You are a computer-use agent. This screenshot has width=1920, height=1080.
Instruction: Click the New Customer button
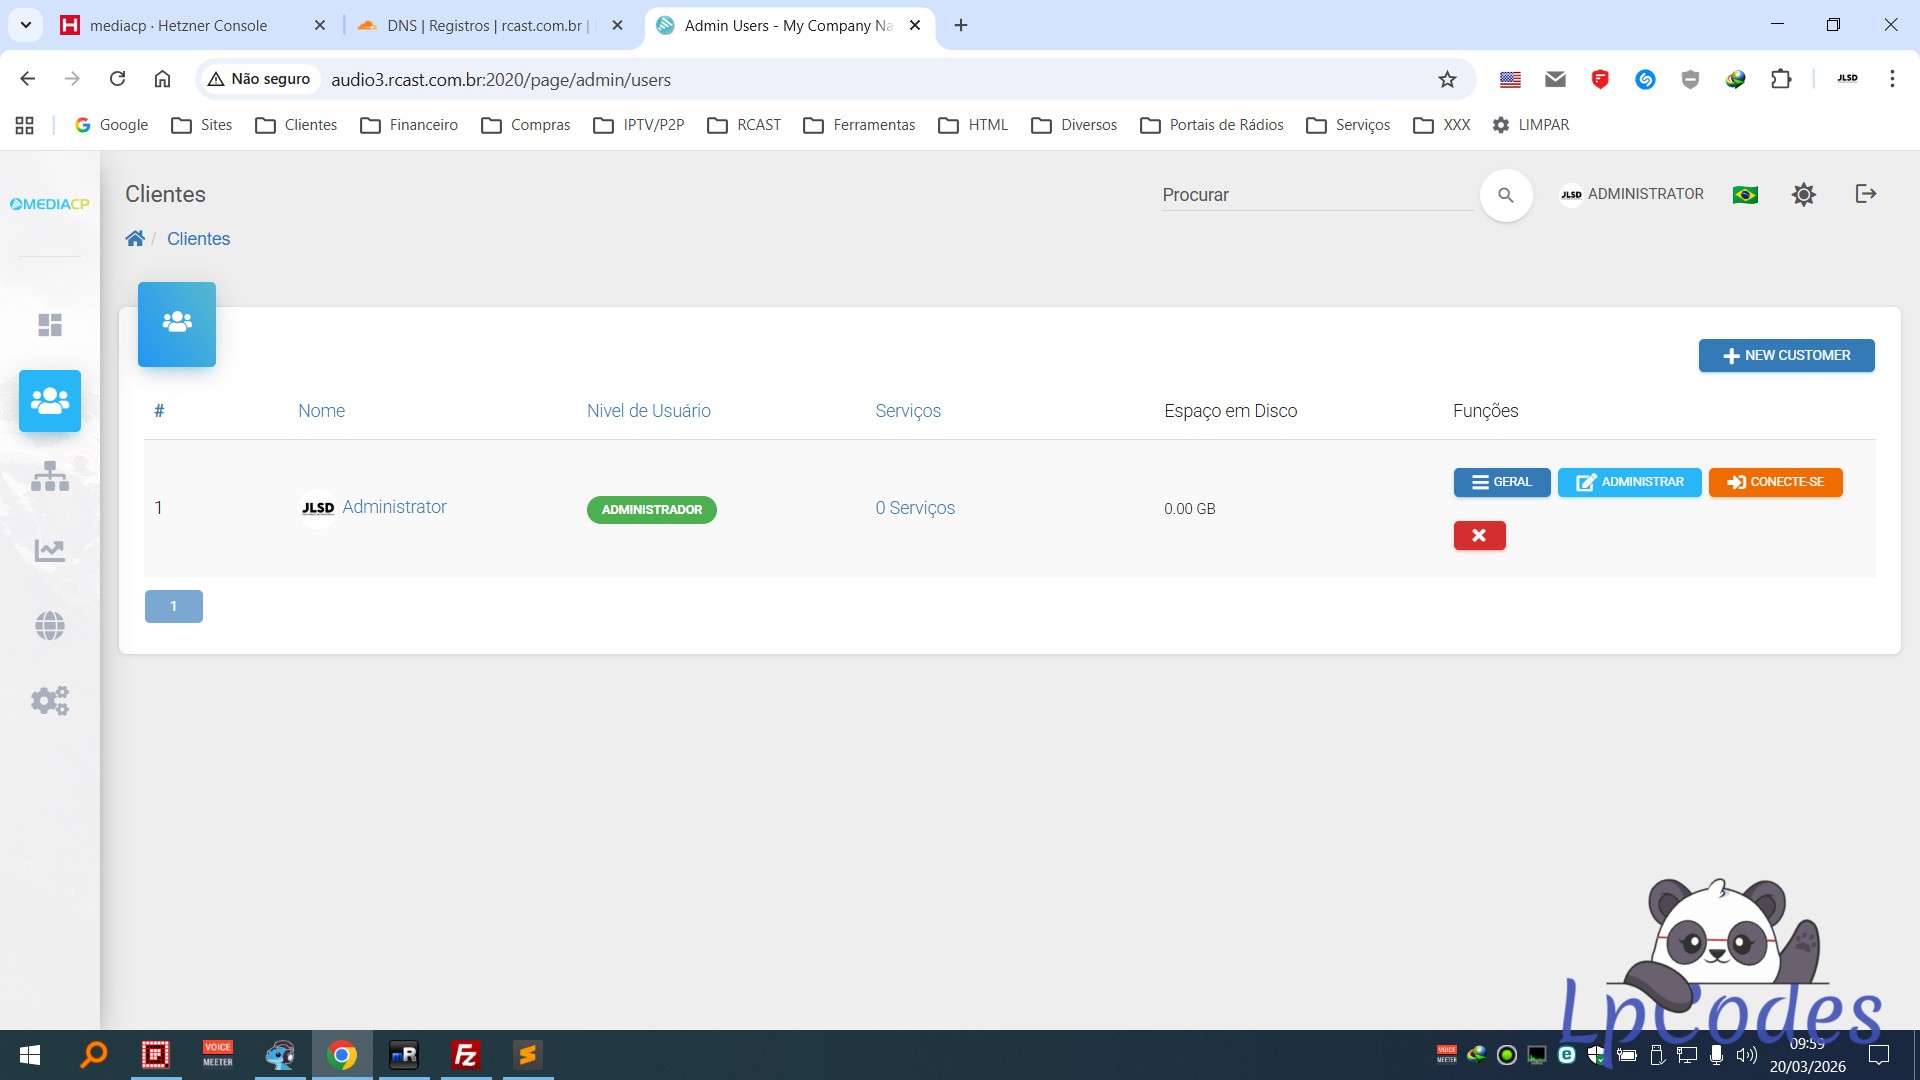pyautogui.click(x=1786, y=355)
